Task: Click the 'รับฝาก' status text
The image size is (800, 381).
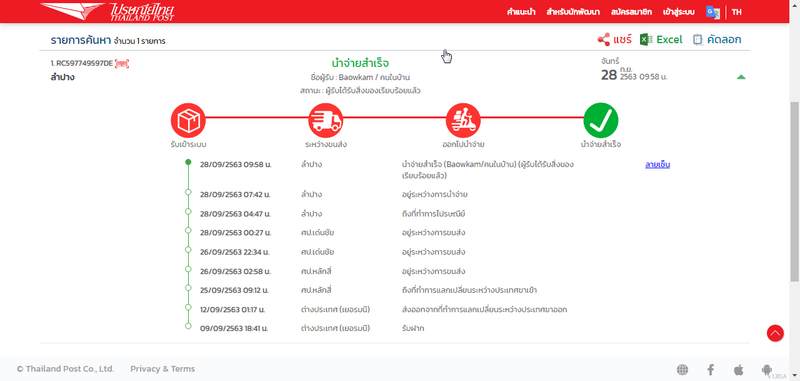Action: point(413,328)
